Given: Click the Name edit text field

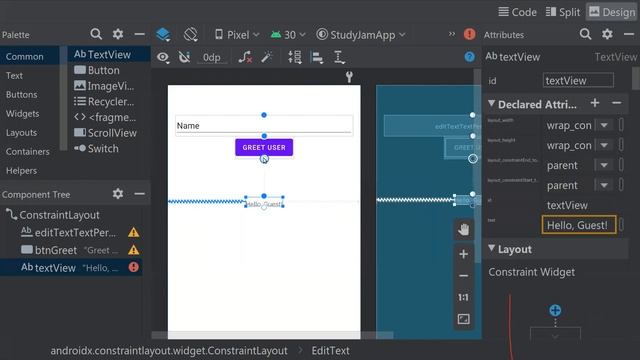Looking at the screenshot, I should 264,126.
